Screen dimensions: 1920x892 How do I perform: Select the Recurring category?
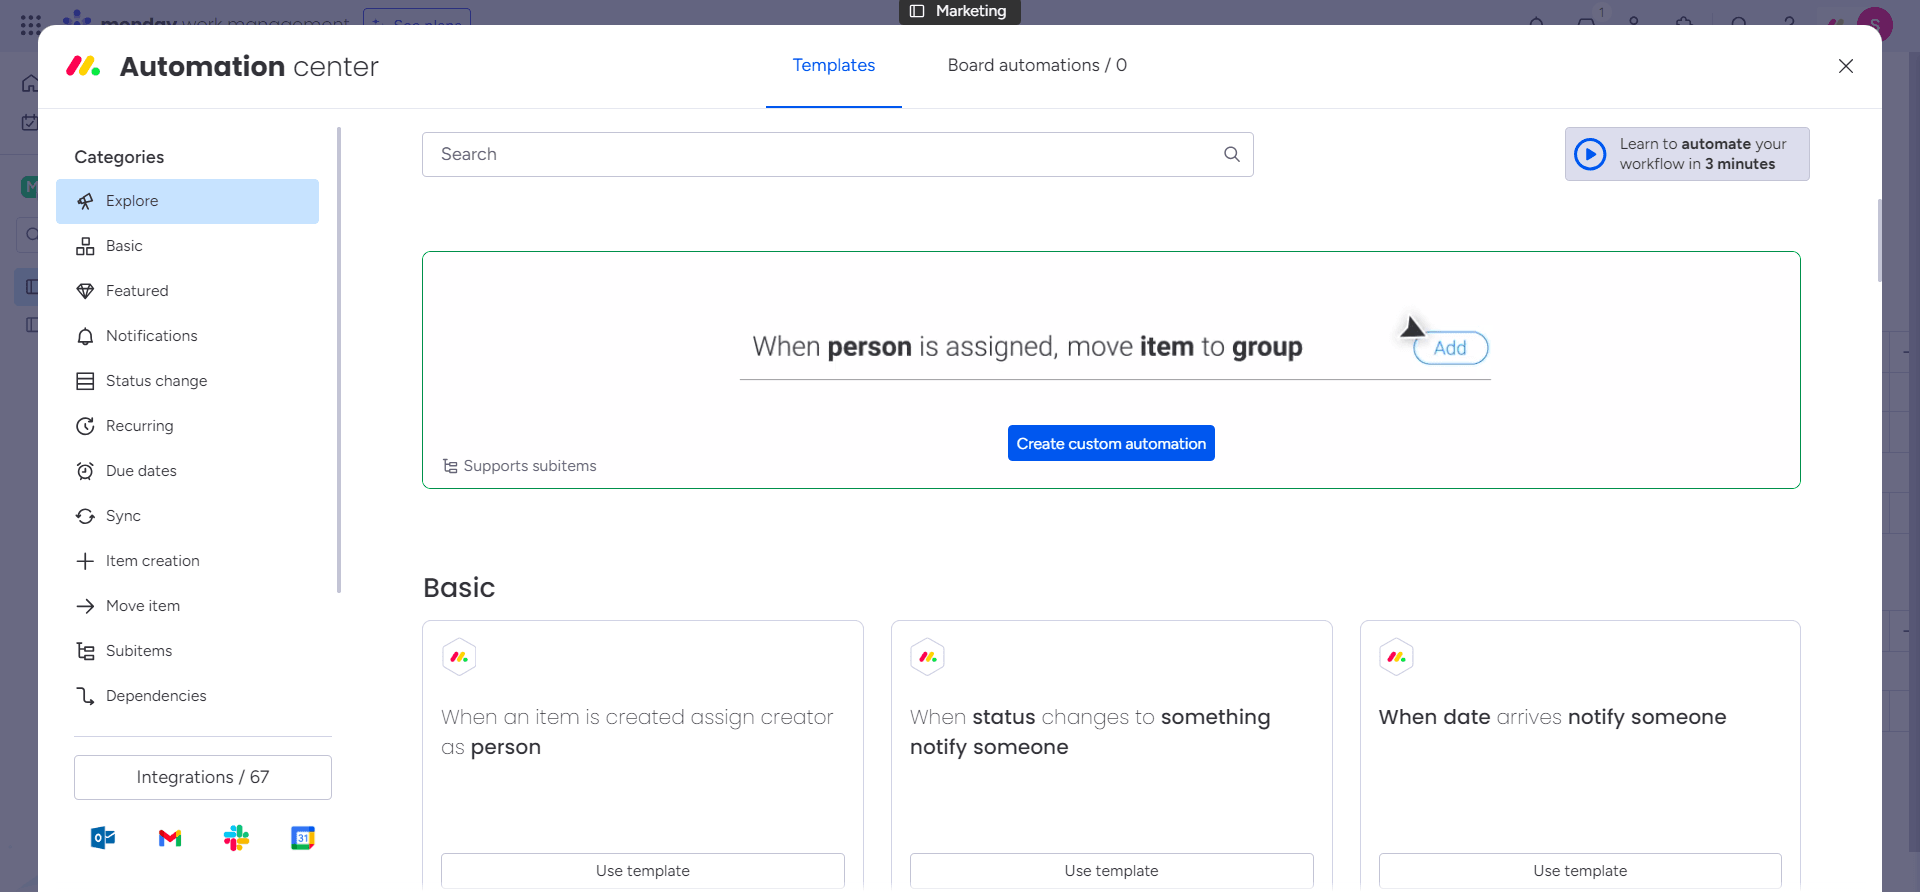(x=139, y=426)
